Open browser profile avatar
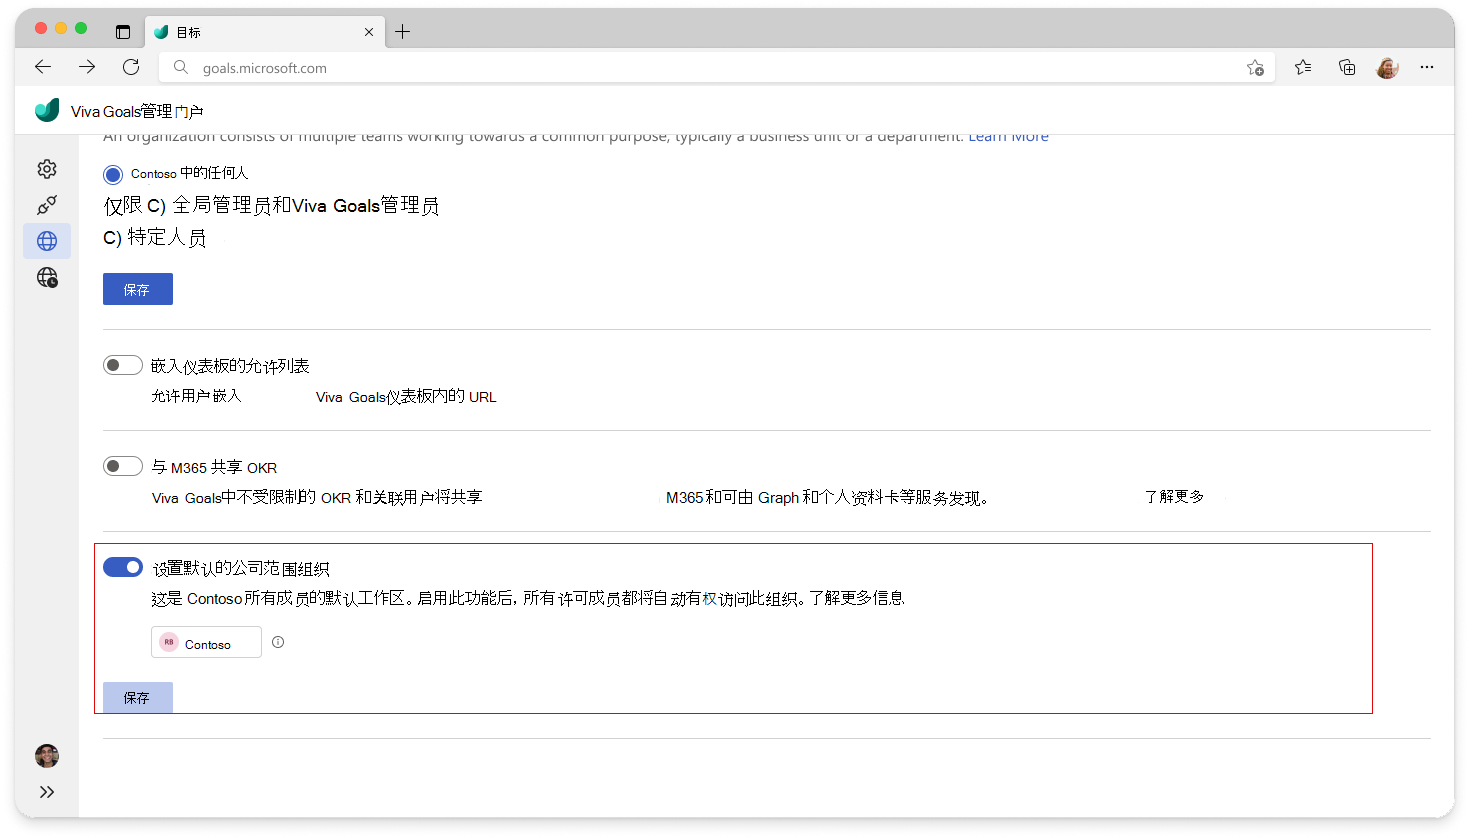The image size is (1470, 839). click(1387, 68)
